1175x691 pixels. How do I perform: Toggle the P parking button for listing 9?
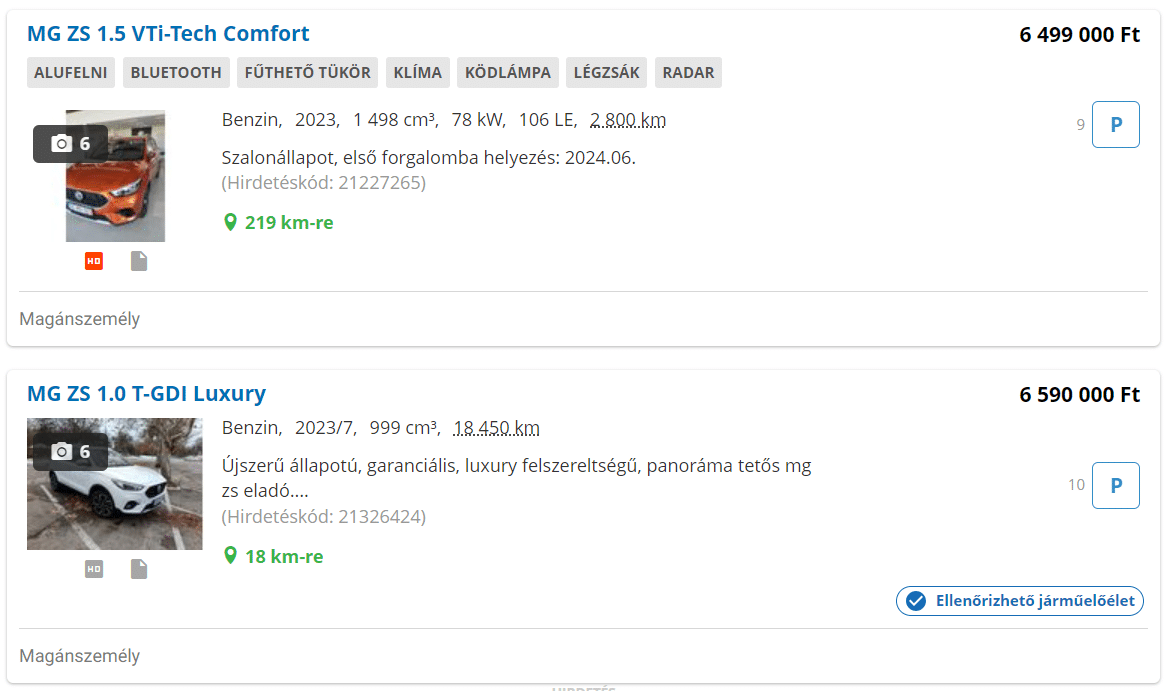coord(1115,125)
